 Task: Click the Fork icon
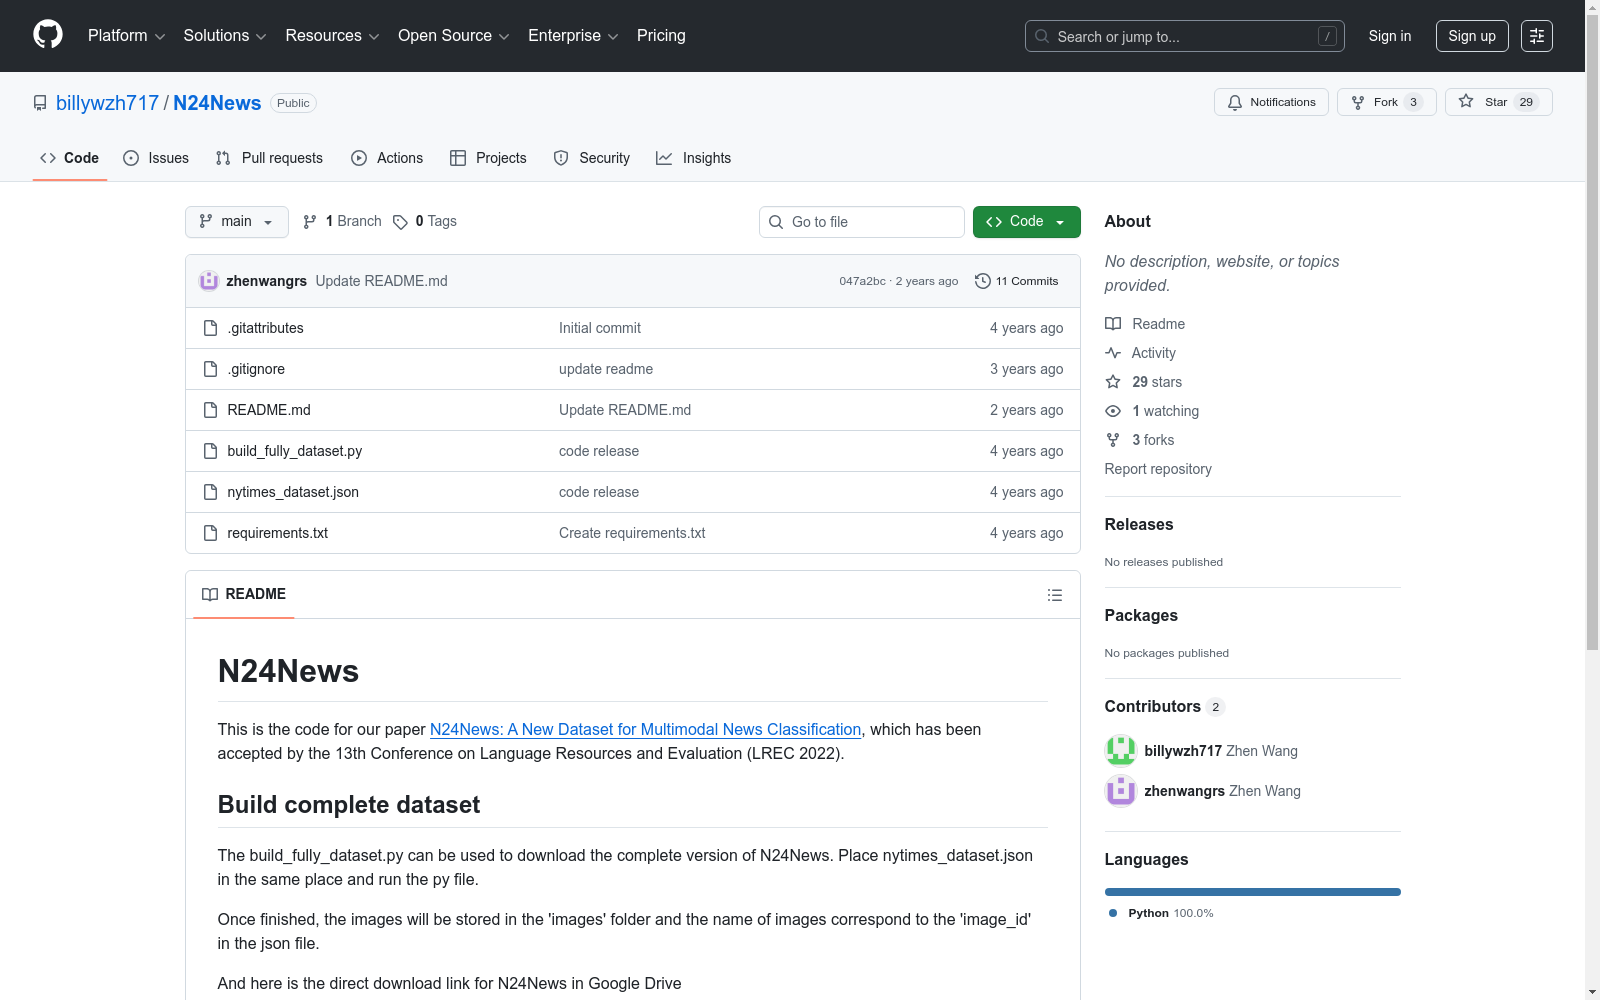click(1358, 102)
